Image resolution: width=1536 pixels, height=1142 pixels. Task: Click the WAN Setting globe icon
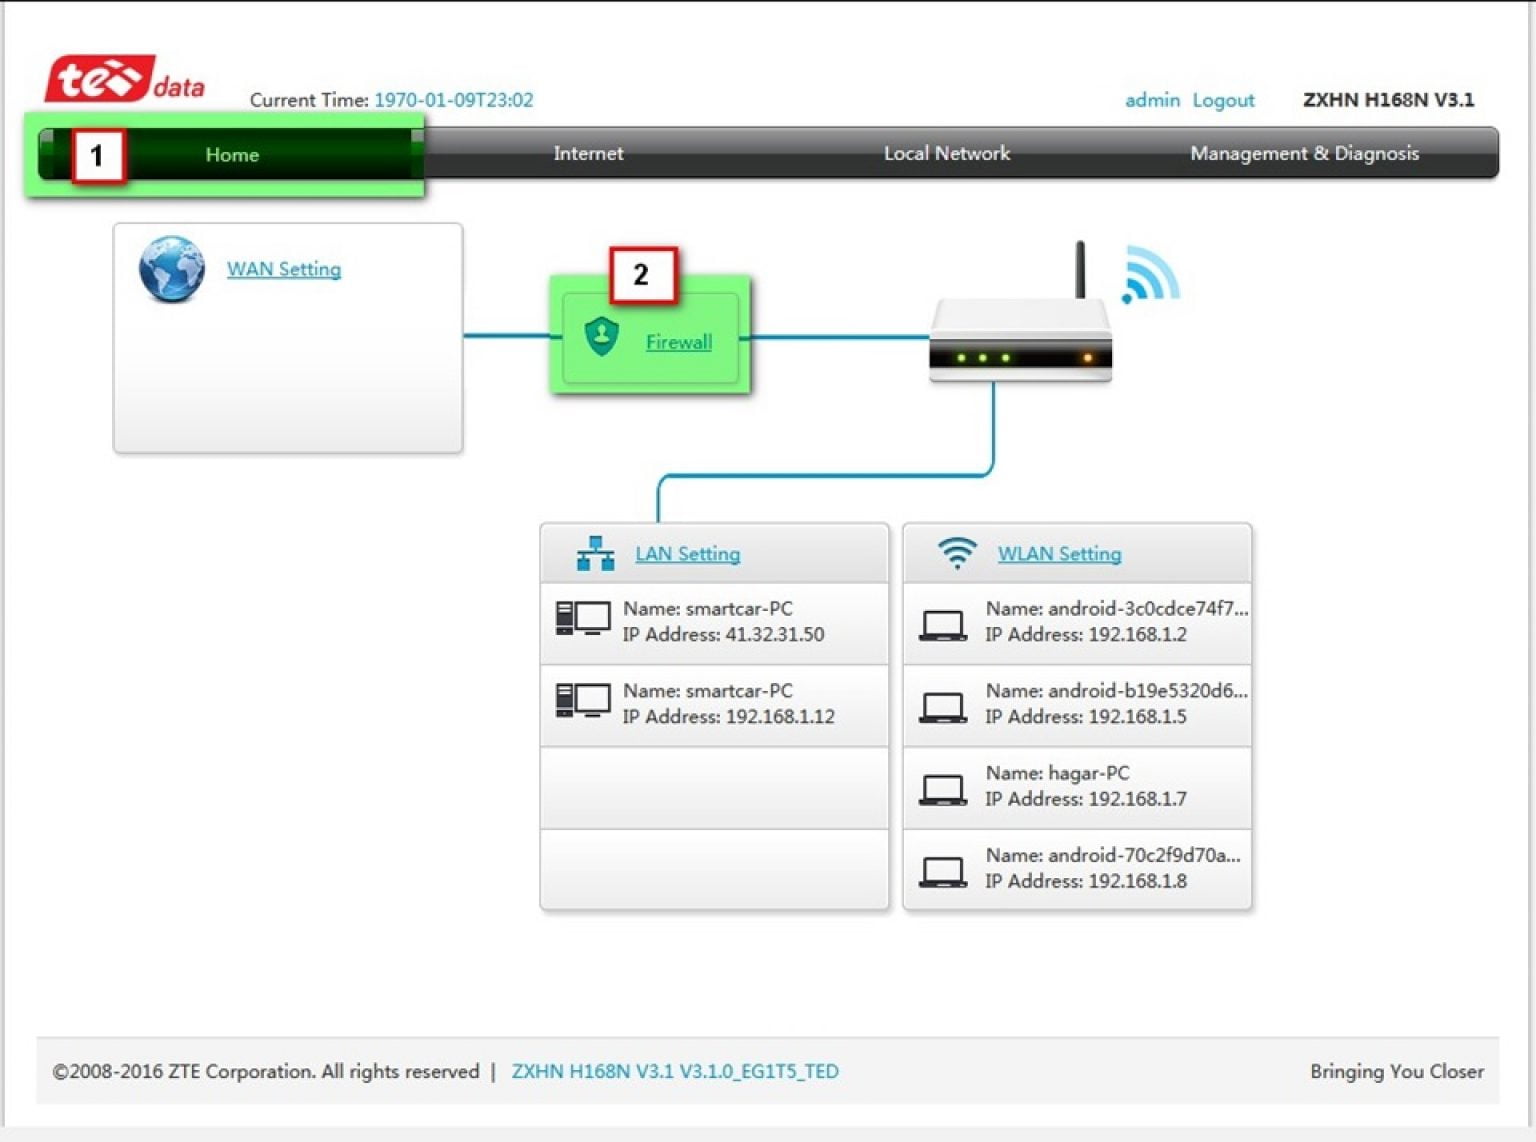[171, 269]
